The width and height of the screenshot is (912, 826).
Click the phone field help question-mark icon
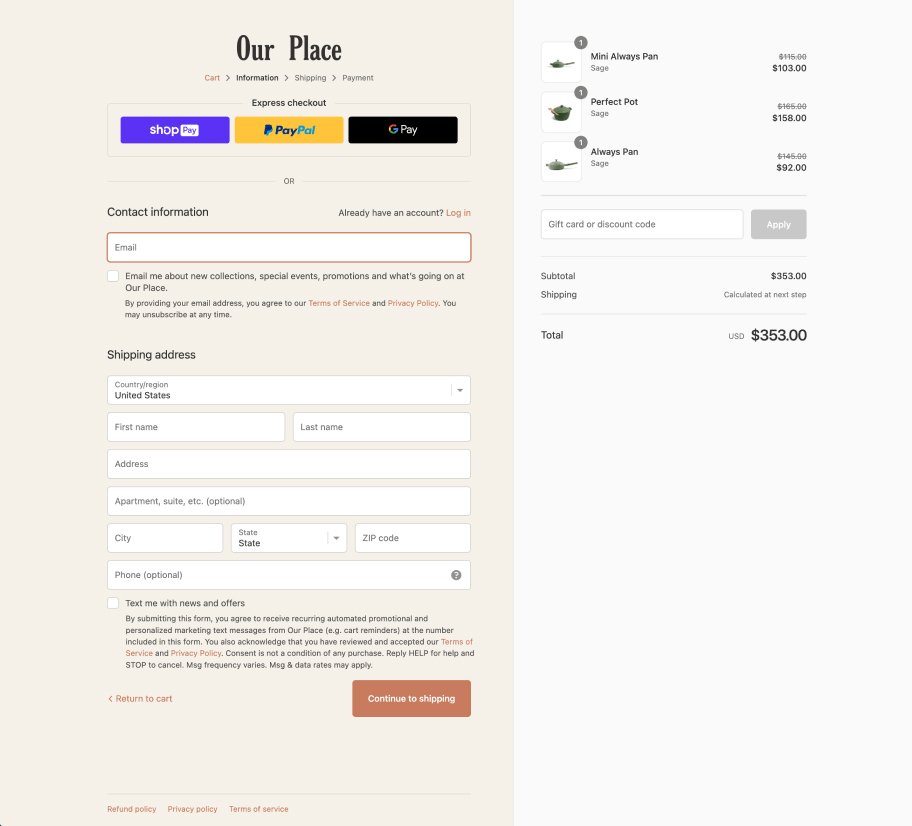(456, 575)
